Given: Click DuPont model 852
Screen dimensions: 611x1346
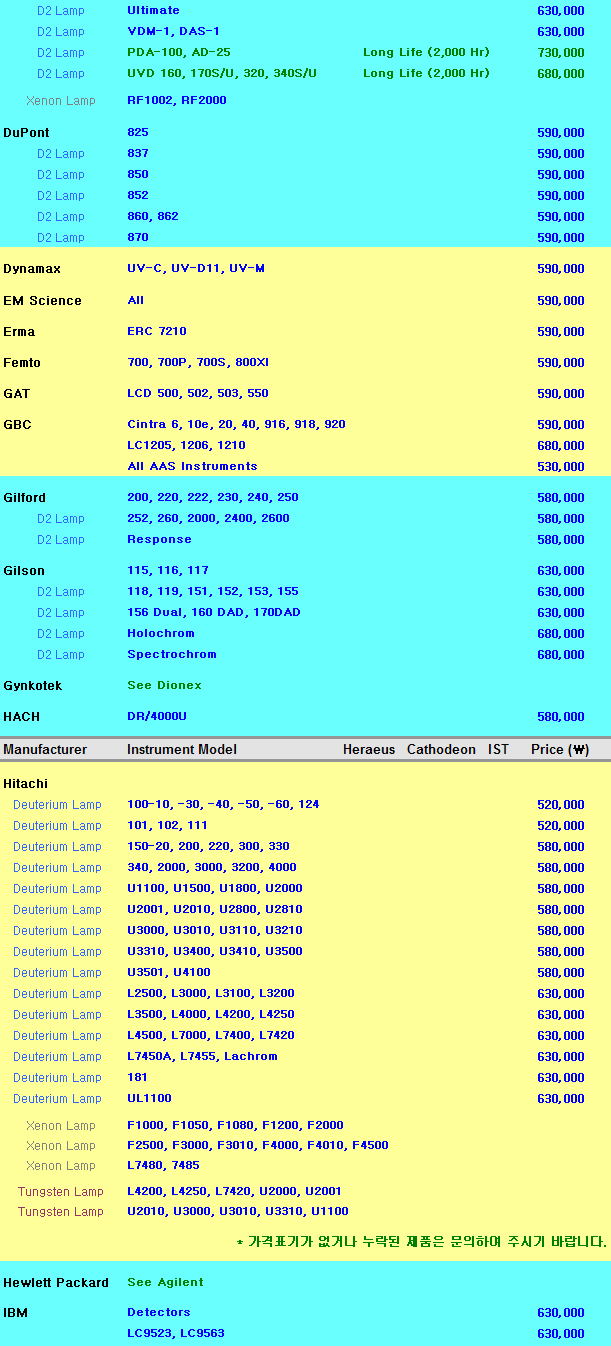Looking at the screenshot, I should click(138, 195).
